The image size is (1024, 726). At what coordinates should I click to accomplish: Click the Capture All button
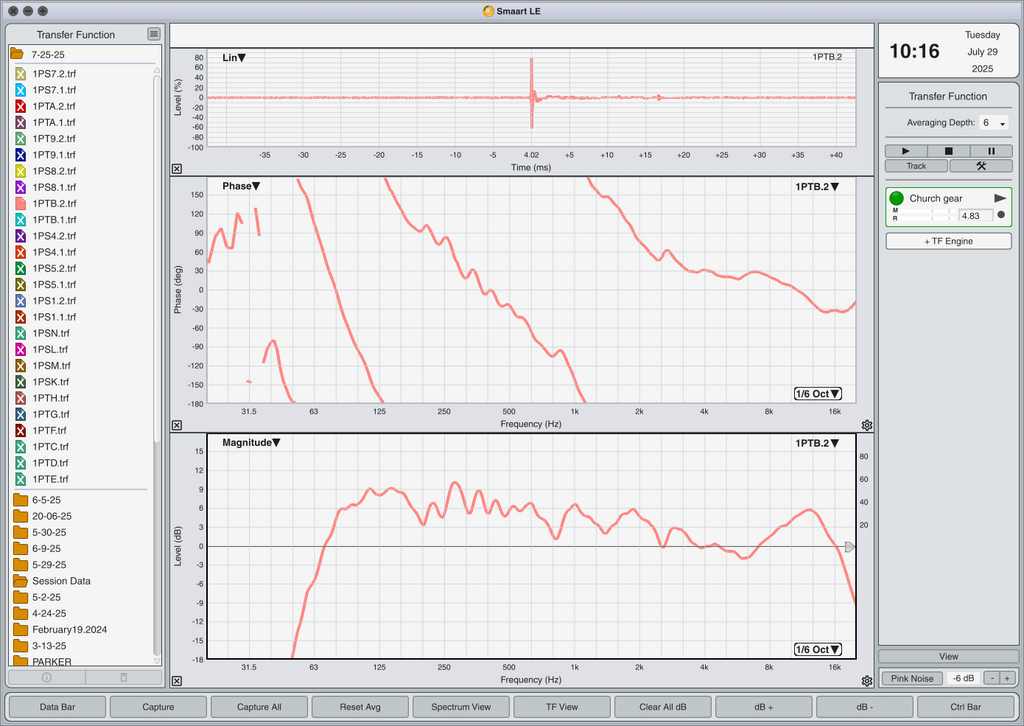259,706
